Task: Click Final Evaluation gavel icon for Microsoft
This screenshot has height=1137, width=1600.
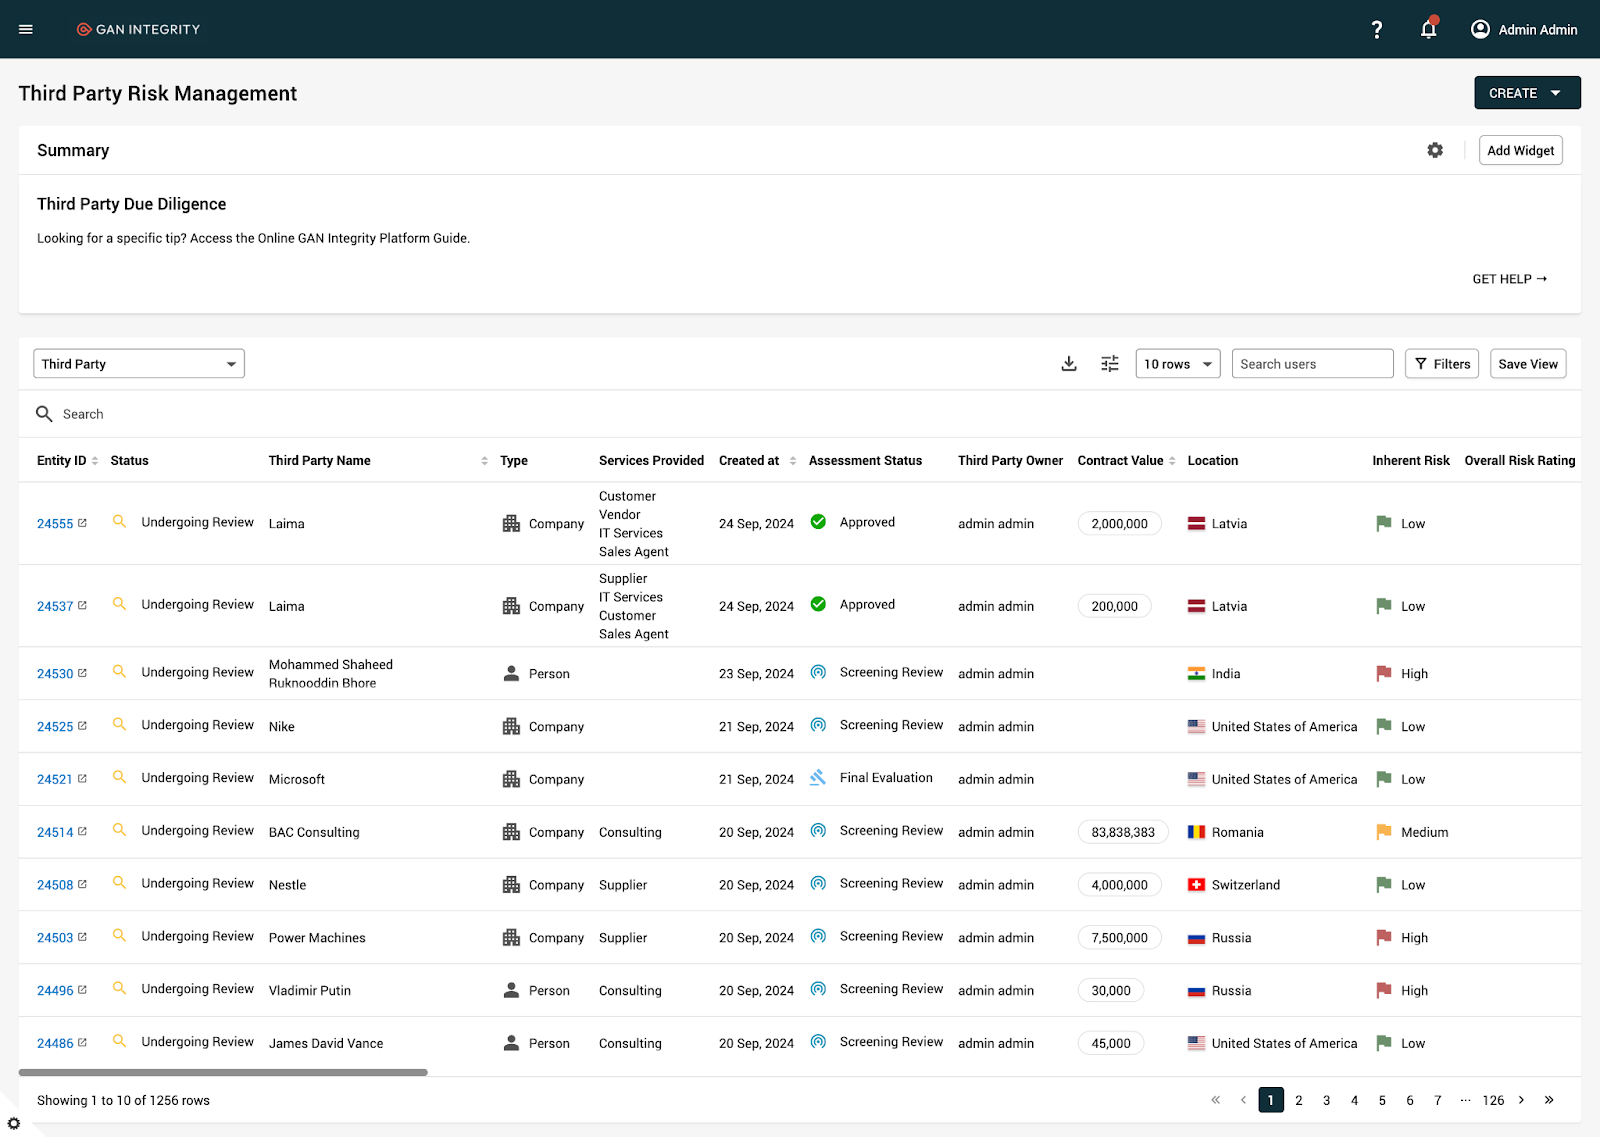Action: [x=818, y=778]
